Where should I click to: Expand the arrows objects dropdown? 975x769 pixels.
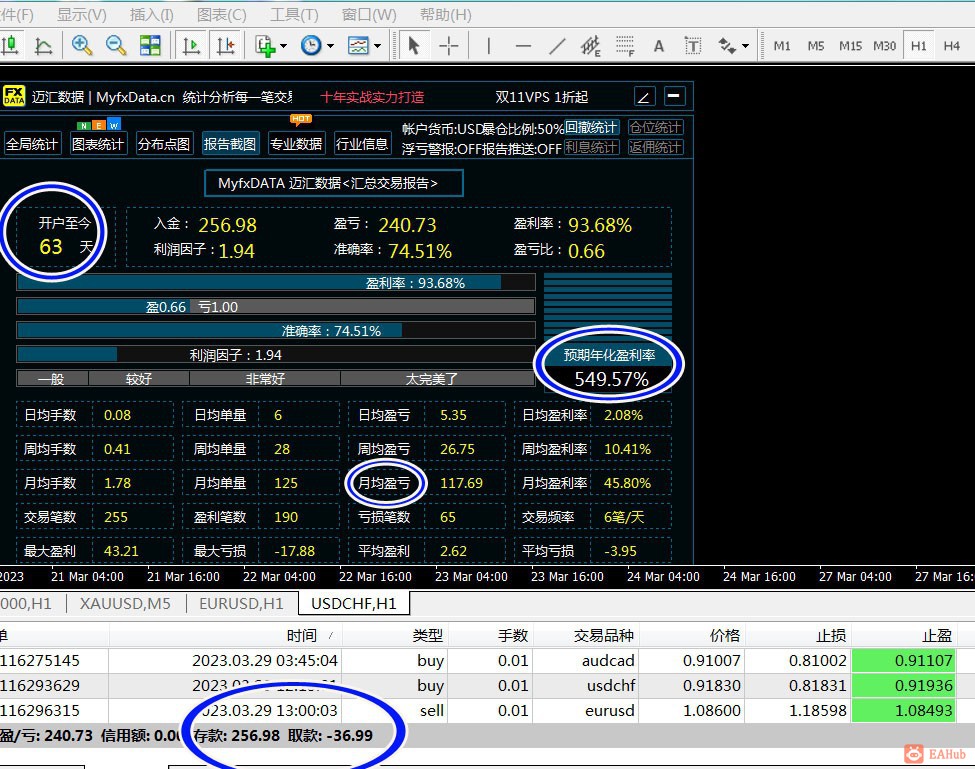(x=746, y=45)
